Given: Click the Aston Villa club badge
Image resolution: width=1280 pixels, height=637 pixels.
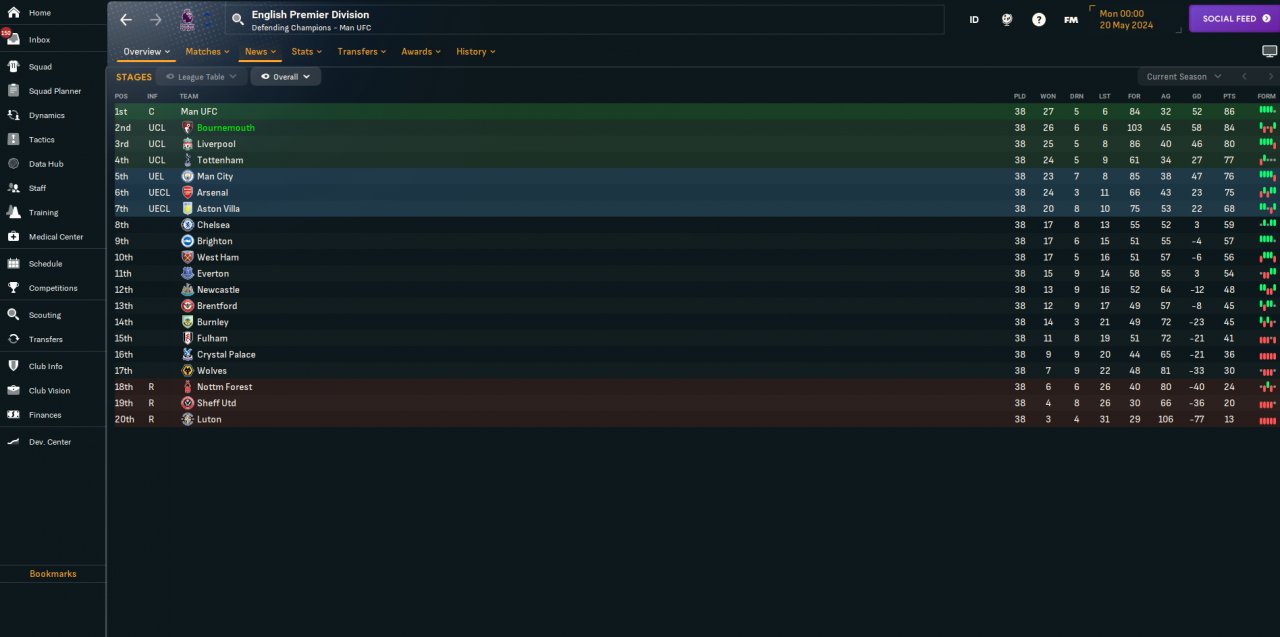Looking at the screenshot, I should click(187, 209).
